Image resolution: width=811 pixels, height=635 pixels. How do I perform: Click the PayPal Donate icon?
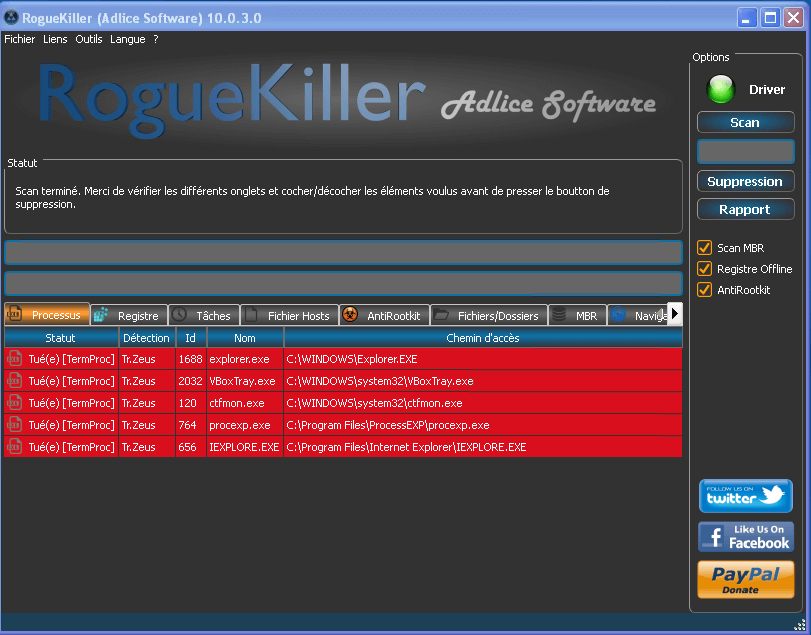745,579
